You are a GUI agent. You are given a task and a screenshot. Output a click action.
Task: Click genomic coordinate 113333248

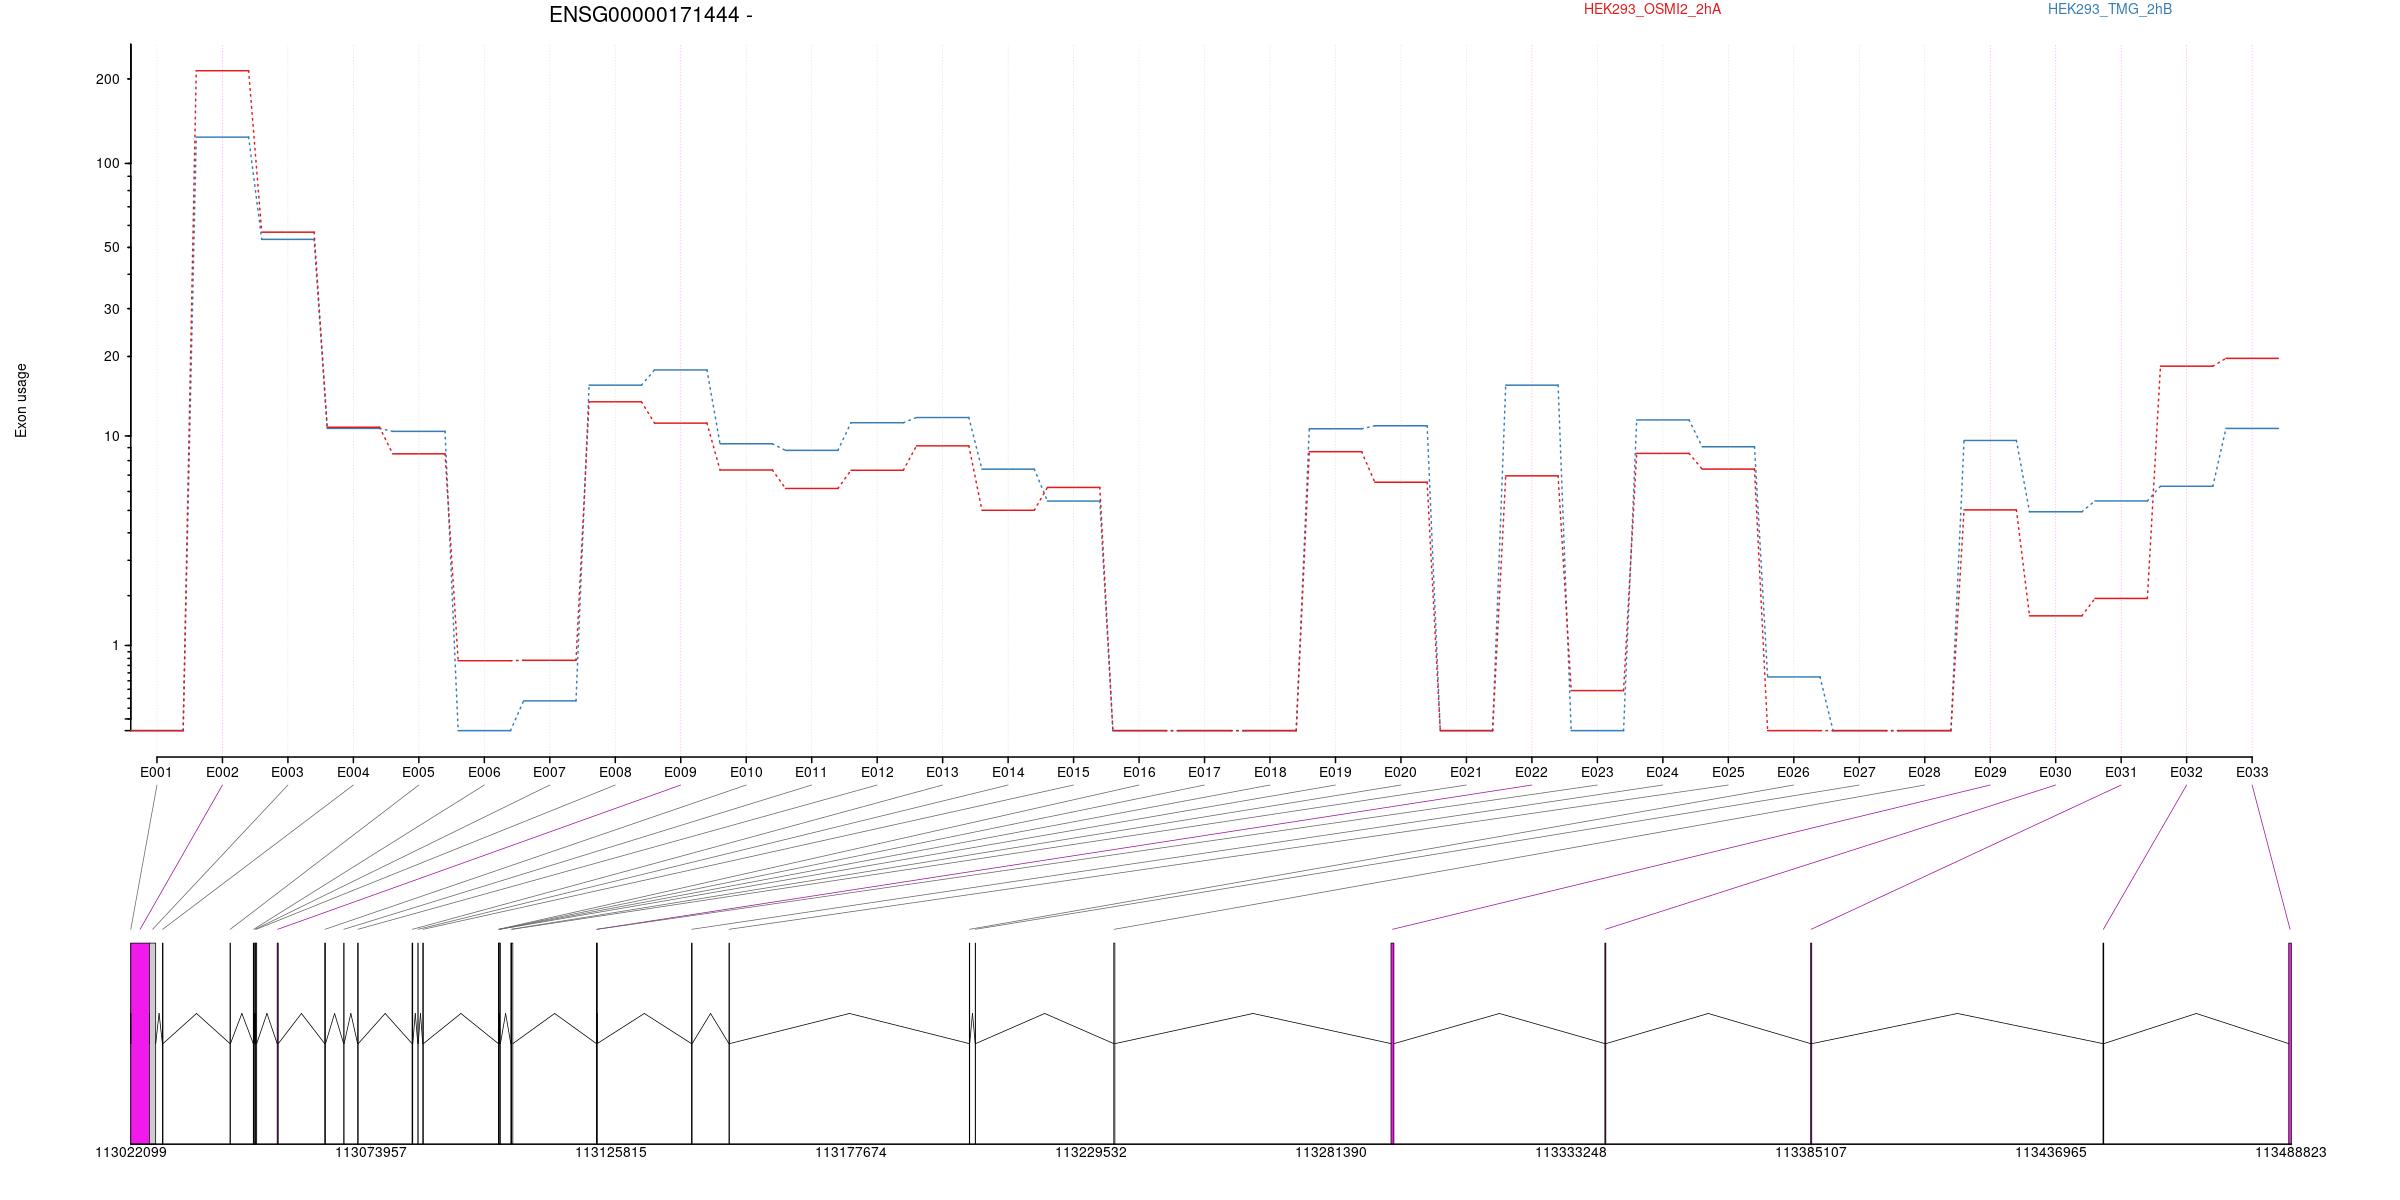[x=1571, y=1152]
